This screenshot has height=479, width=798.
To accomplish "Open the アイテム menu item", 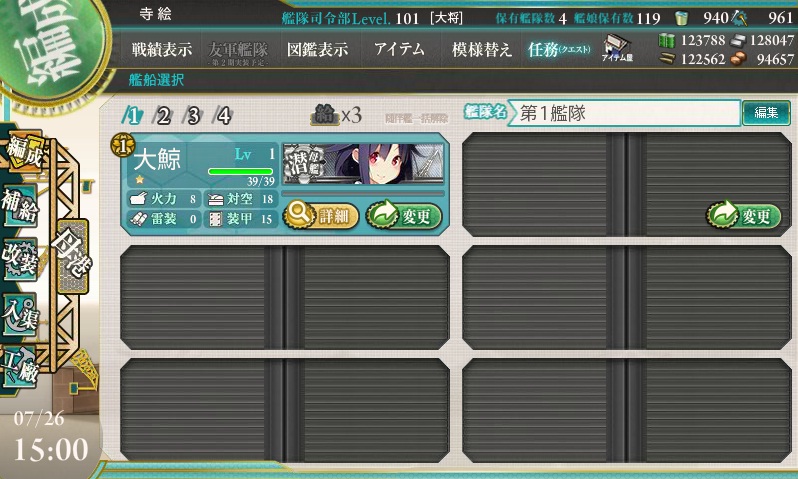I will pos(399,49).
